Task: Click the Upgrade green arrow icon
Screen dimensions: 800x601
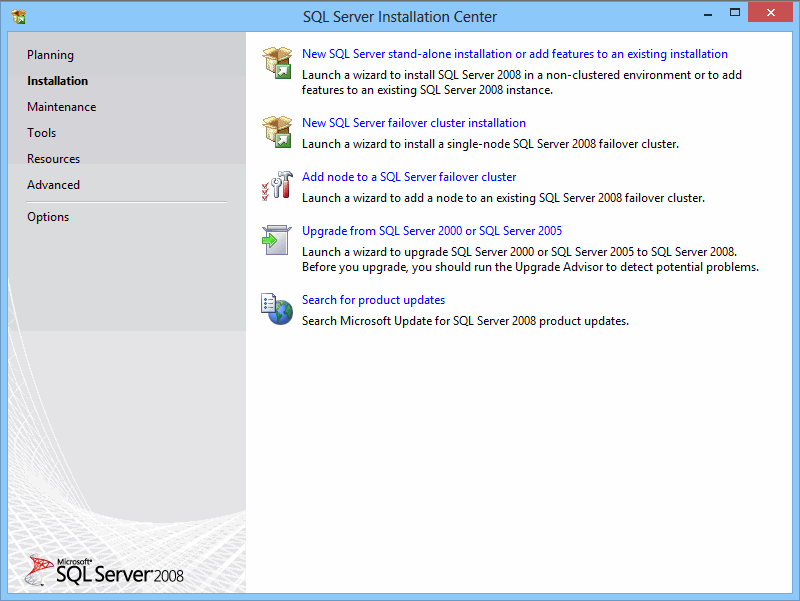Action: (x=277, y=240)
